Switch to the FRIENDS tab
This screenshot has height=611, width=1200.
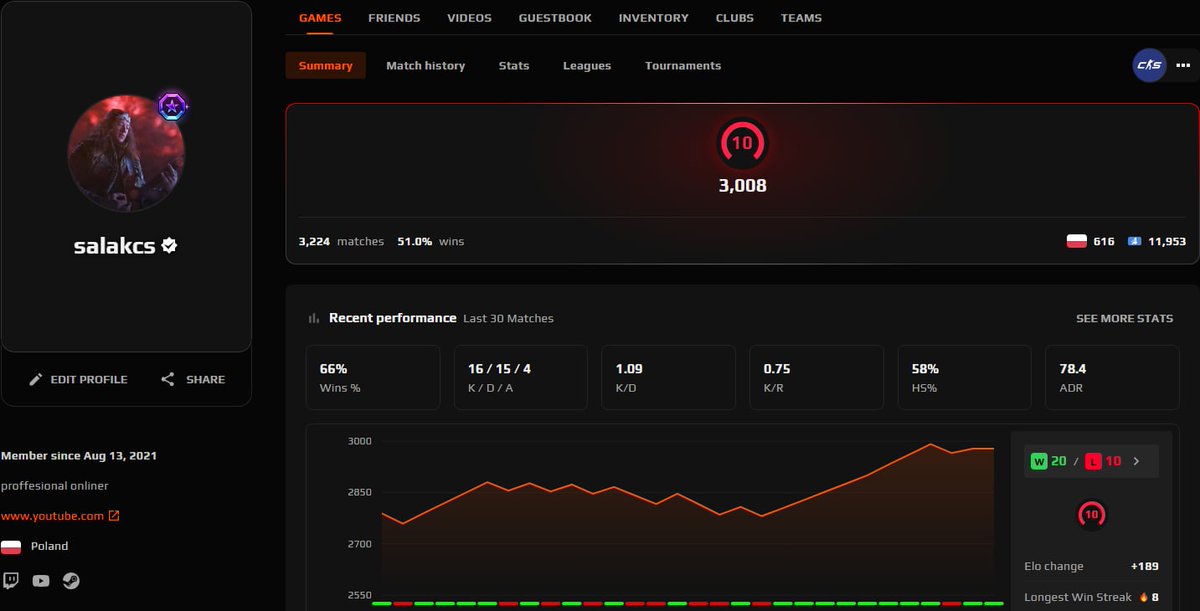click(x=394, y=18)
